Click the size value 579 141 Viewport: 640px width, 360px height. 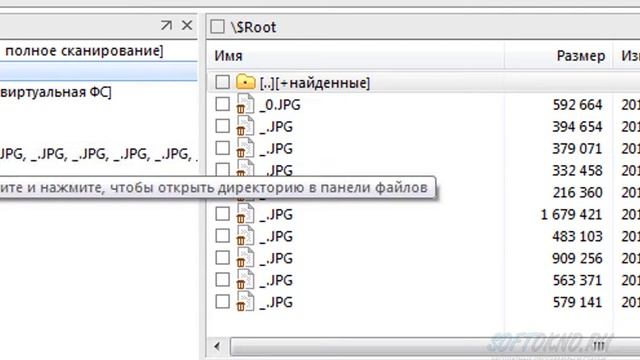(x=578, y=303)
